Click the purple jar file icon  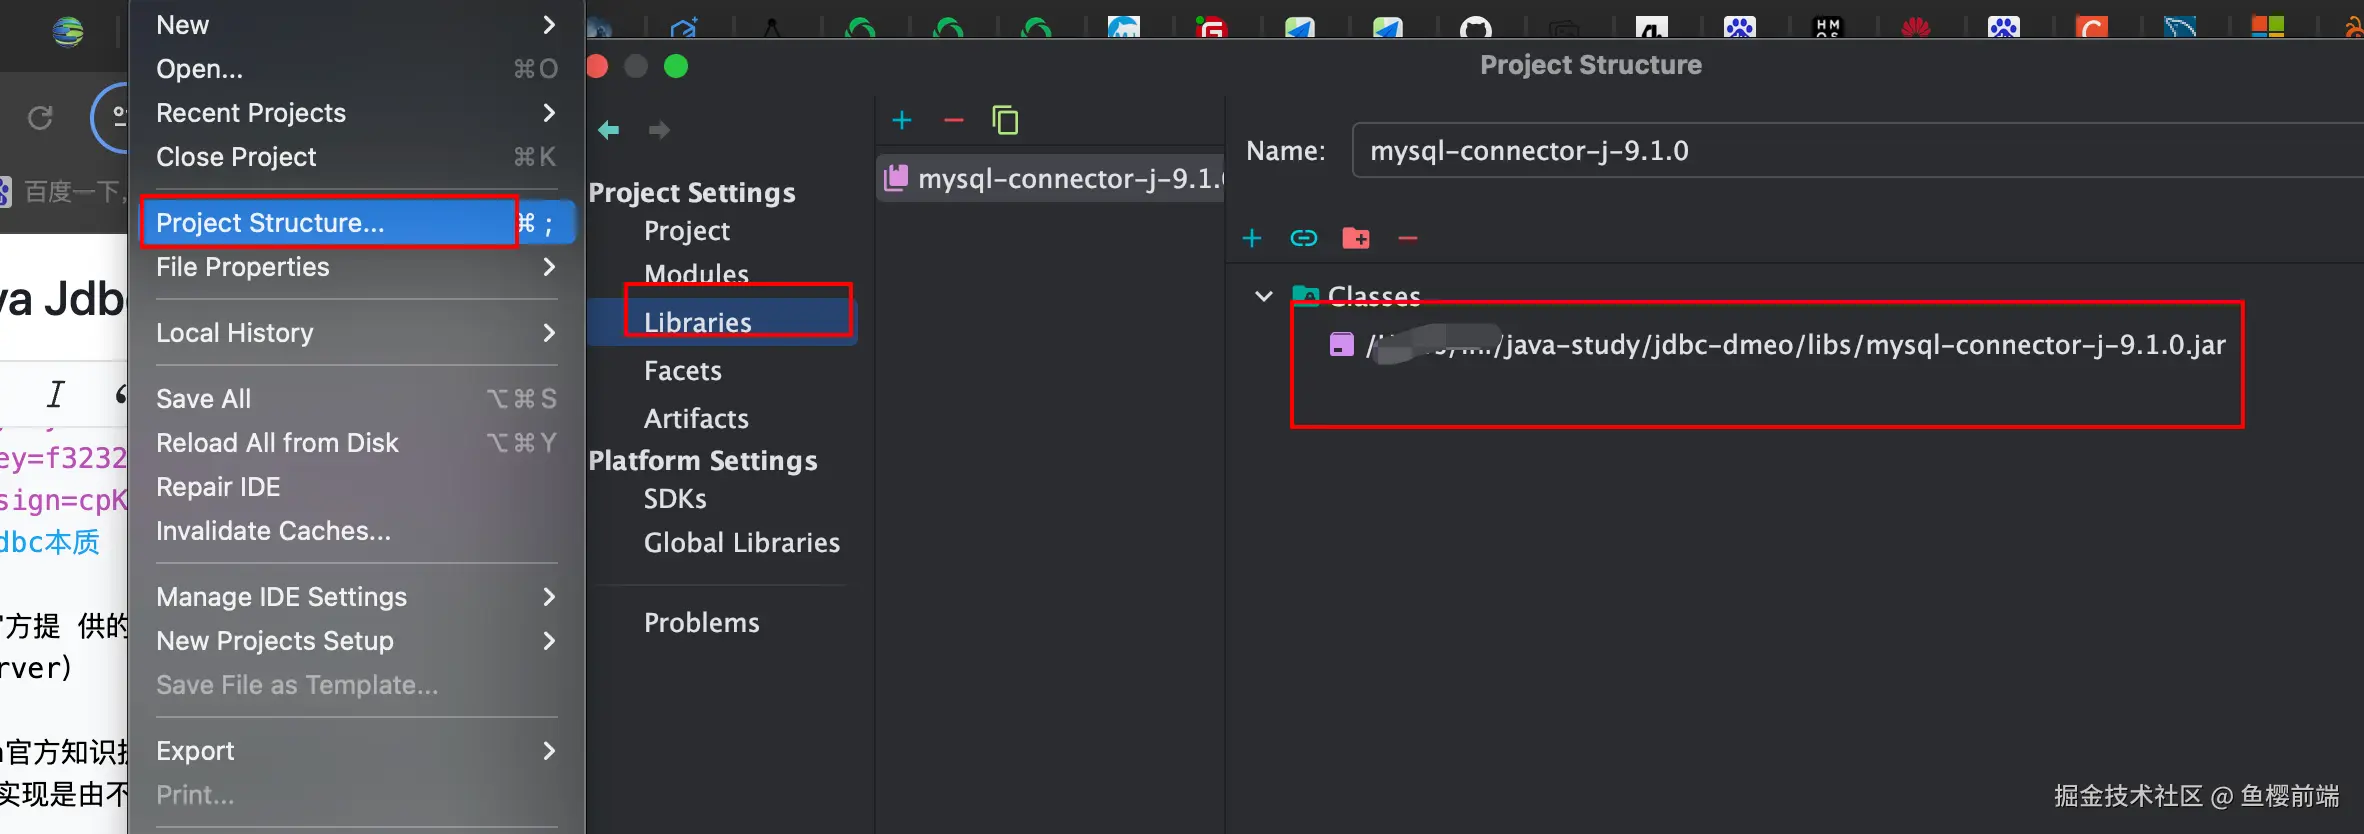(1341, 345)
